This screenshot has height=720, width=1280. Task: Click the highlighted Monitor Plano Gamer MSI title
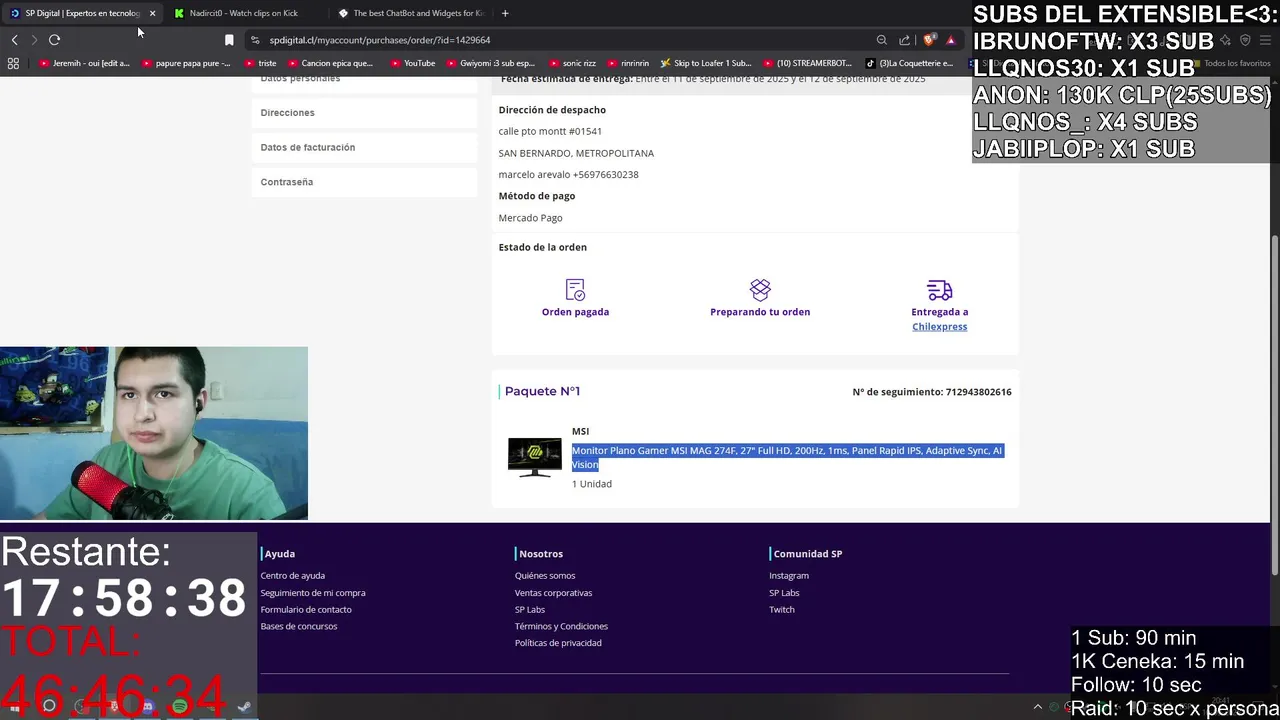[x=787, y=457]
